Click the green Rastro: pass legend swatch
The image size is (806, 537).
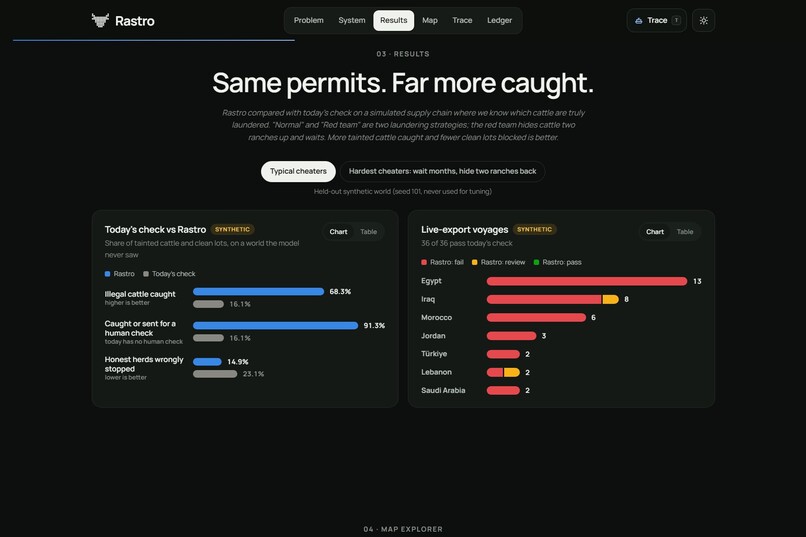click(x=536, y=262)
